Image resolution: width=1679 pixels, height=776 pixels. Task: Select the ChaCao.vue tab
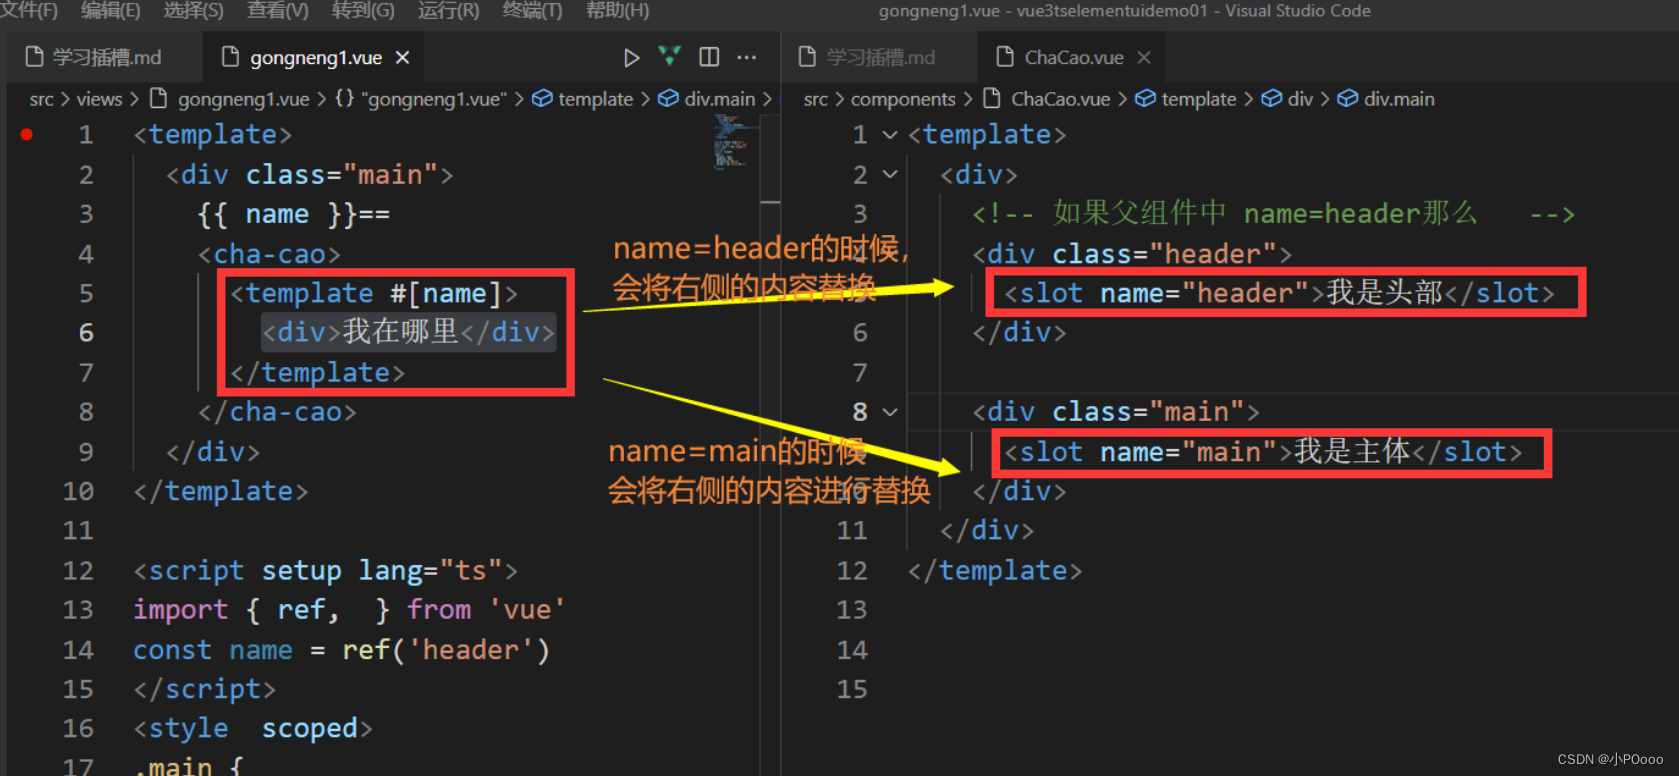point(1072,58)
